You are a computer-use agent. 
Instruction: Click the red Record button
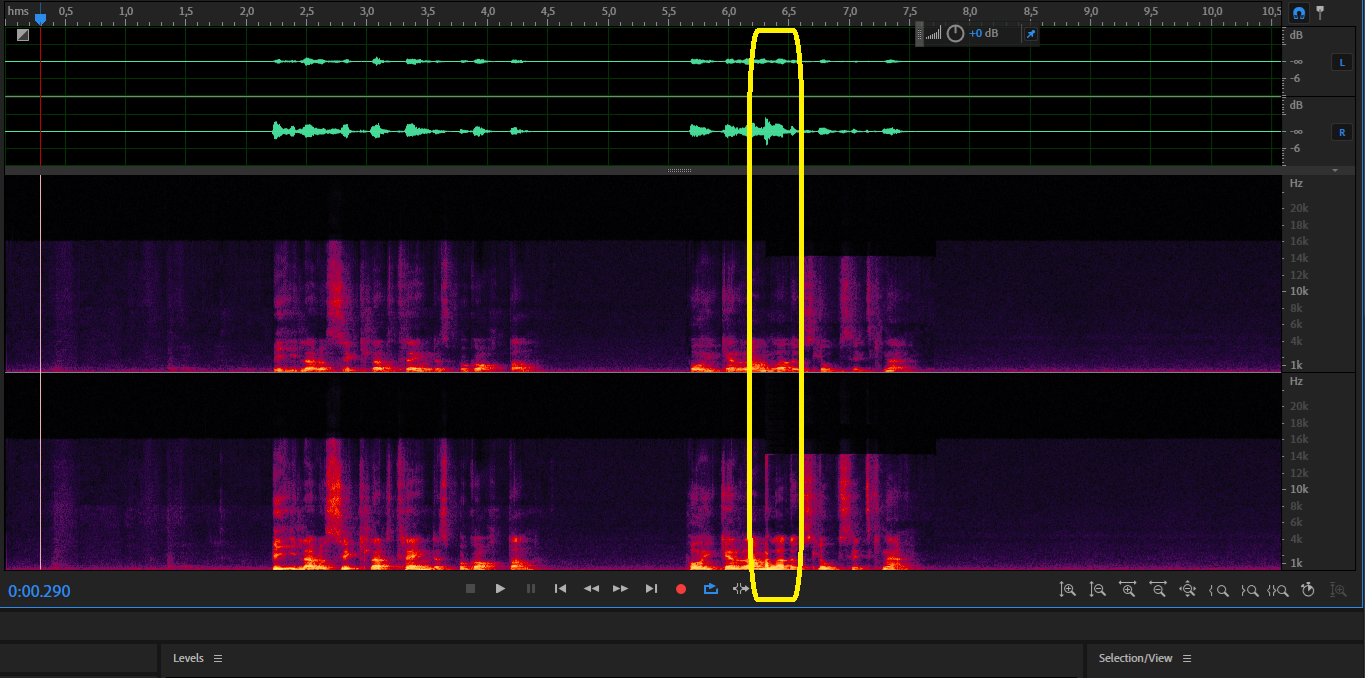681,589
